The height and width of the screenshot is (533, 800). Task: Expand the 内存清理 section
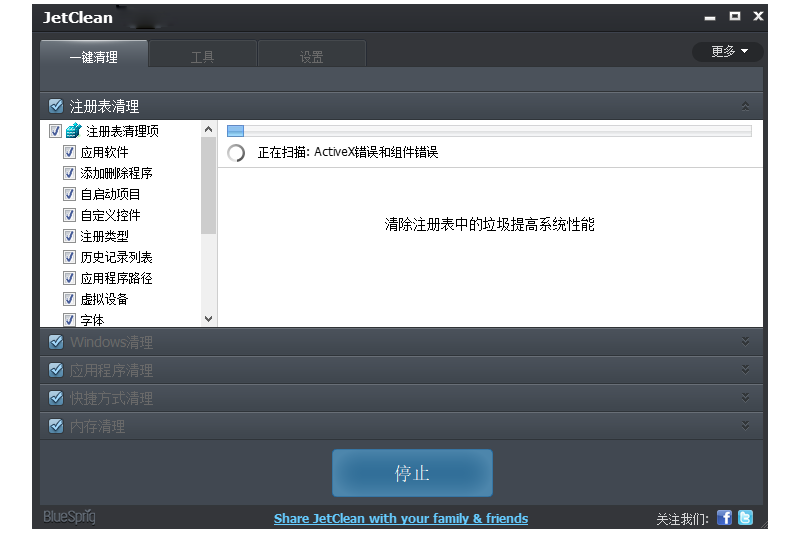(745, 425)
